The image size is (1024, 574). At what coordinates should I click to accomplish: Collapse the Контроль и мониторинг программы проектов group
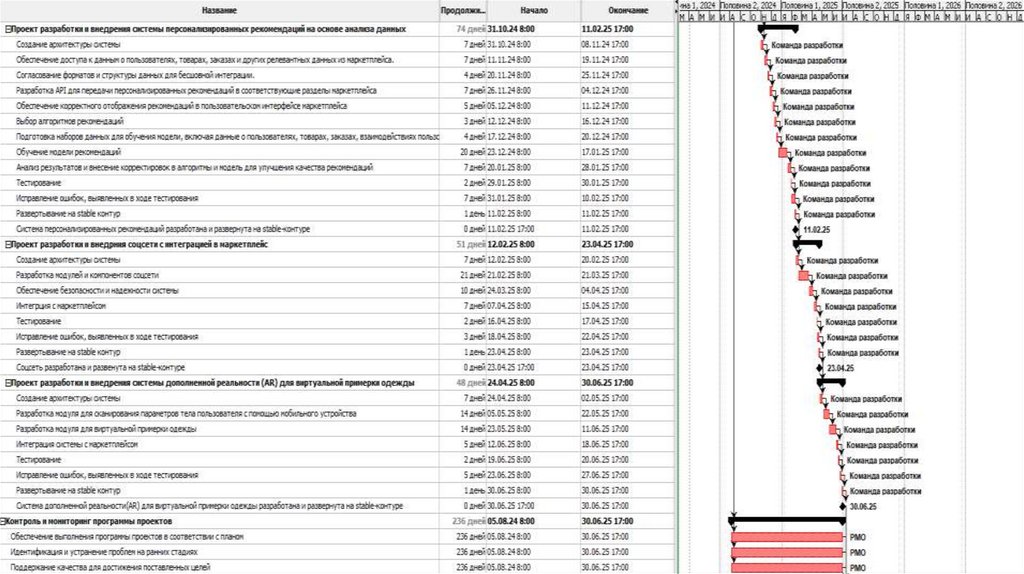[x=3, y=522]
